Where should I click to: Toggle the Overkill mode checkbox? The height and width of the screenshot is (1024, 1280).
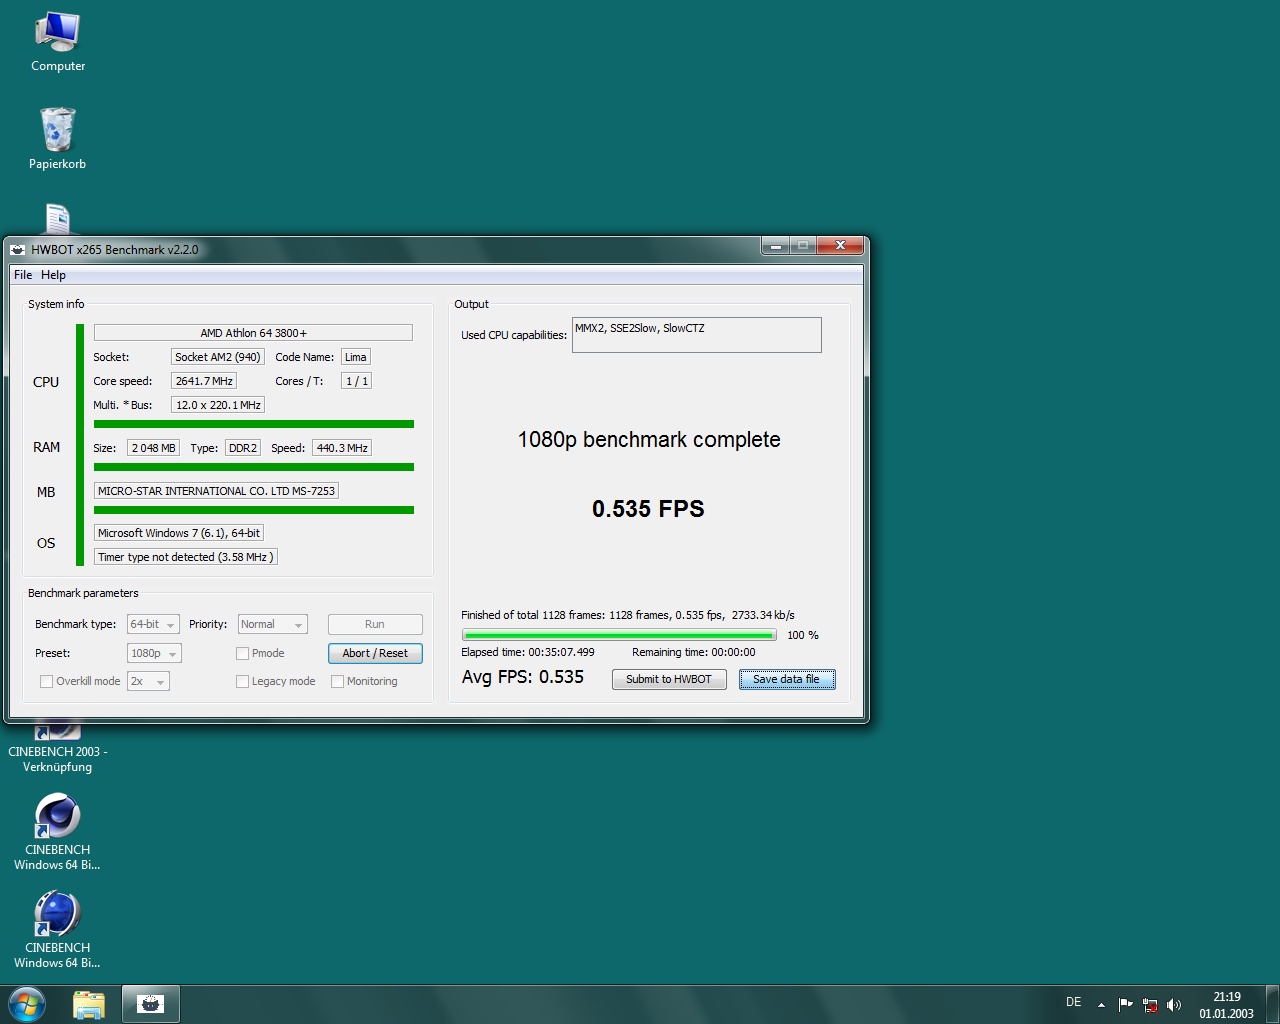[46, 681]
